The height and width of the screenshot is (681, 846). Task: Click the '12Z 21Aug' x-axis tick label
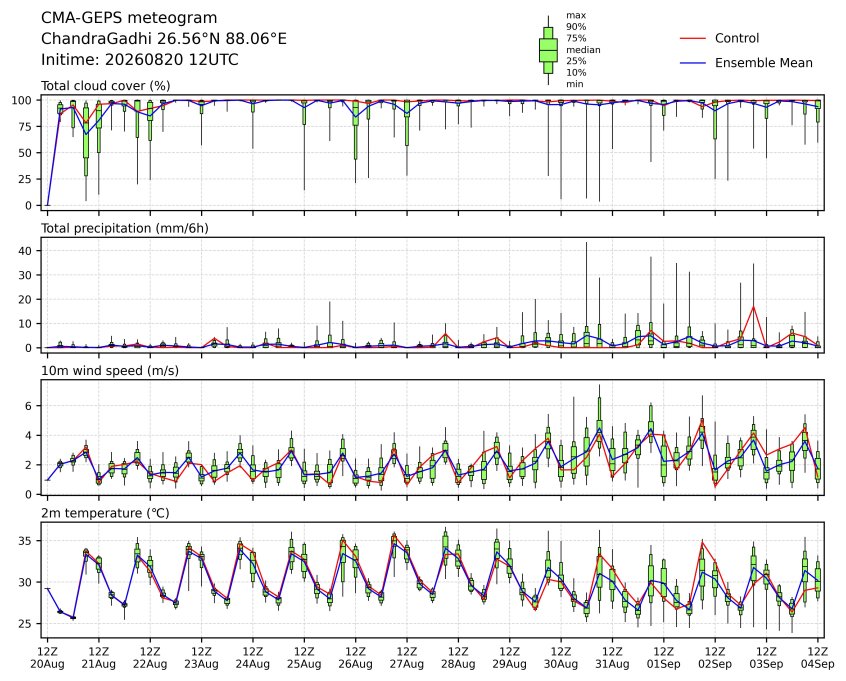click(99, 658)
